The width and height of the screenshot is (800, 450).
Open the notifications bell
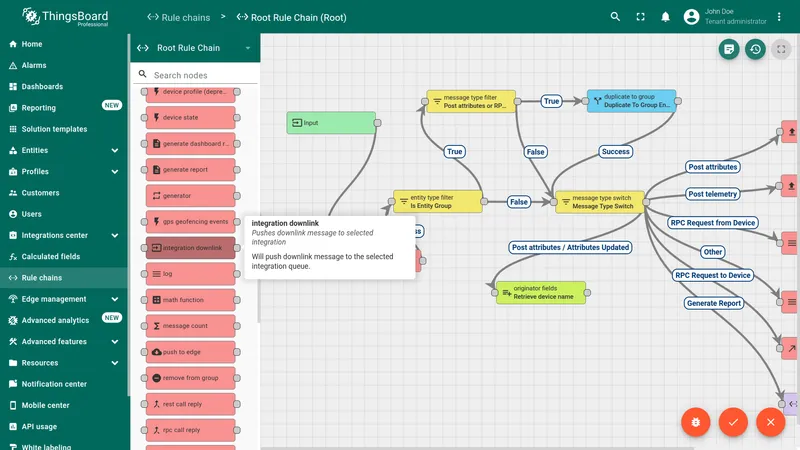click(x=665, y=17)
